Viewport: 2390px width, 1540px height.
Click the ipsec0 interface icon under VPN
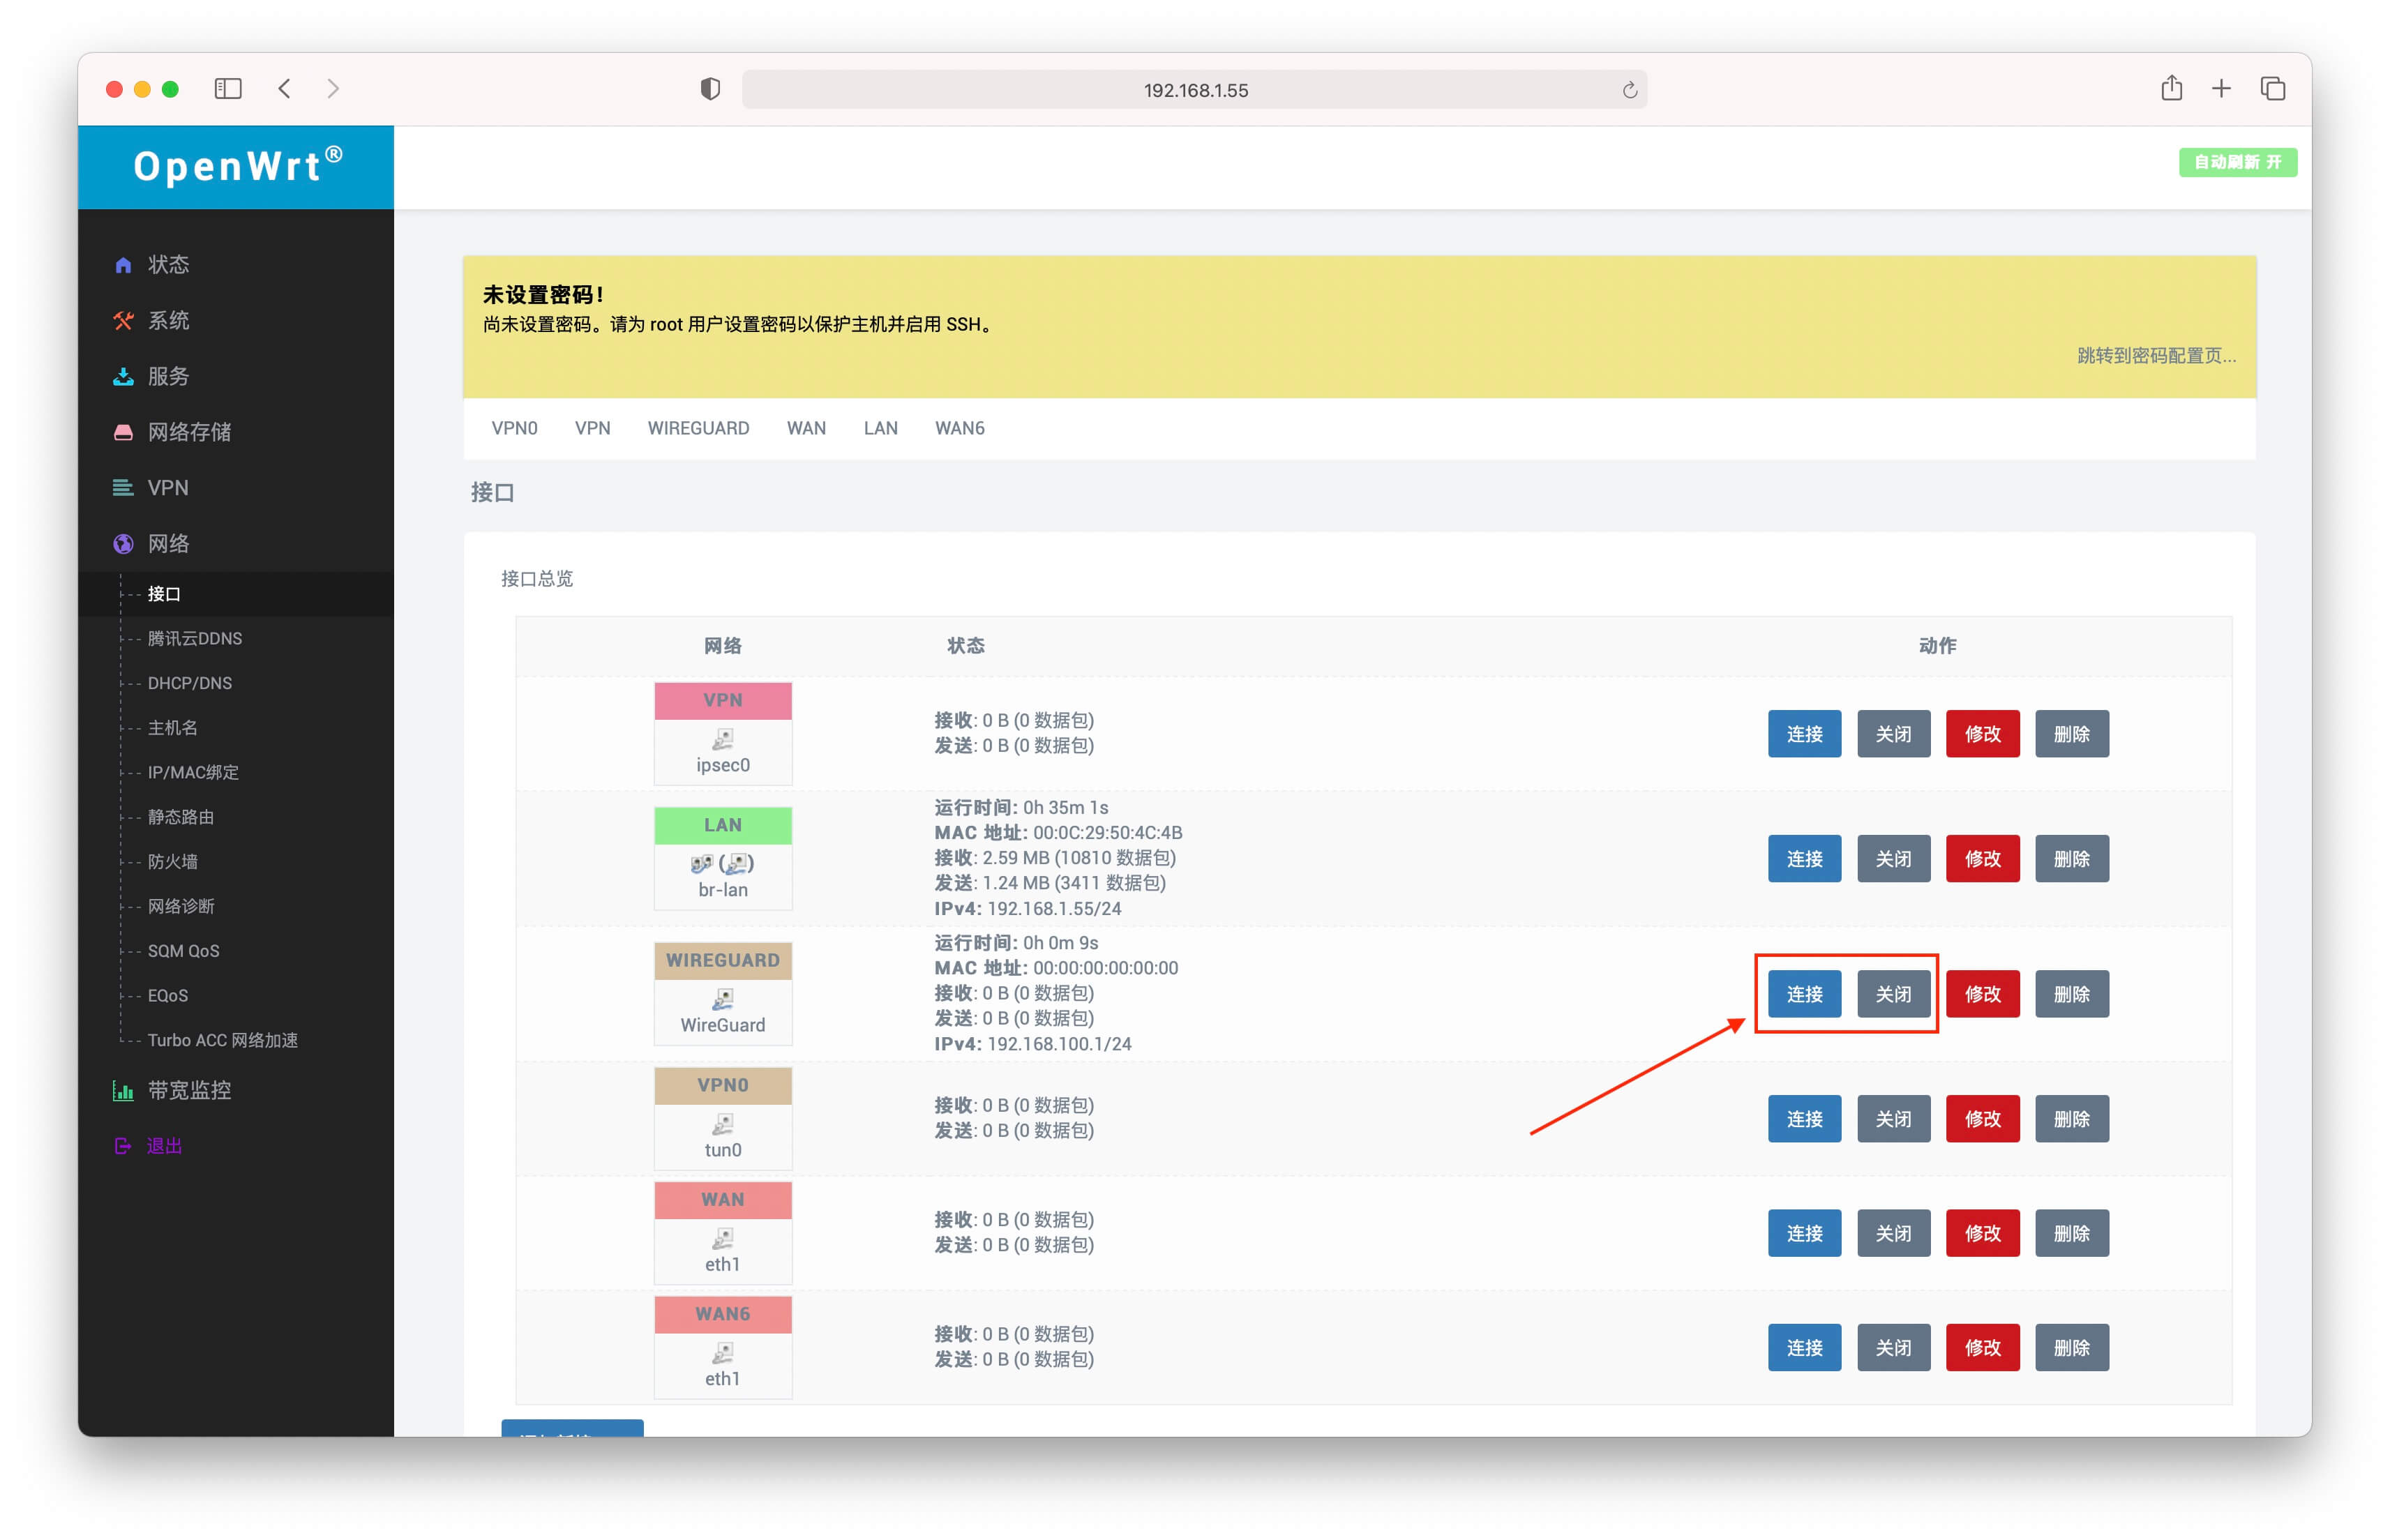click(x=722, y=739)
